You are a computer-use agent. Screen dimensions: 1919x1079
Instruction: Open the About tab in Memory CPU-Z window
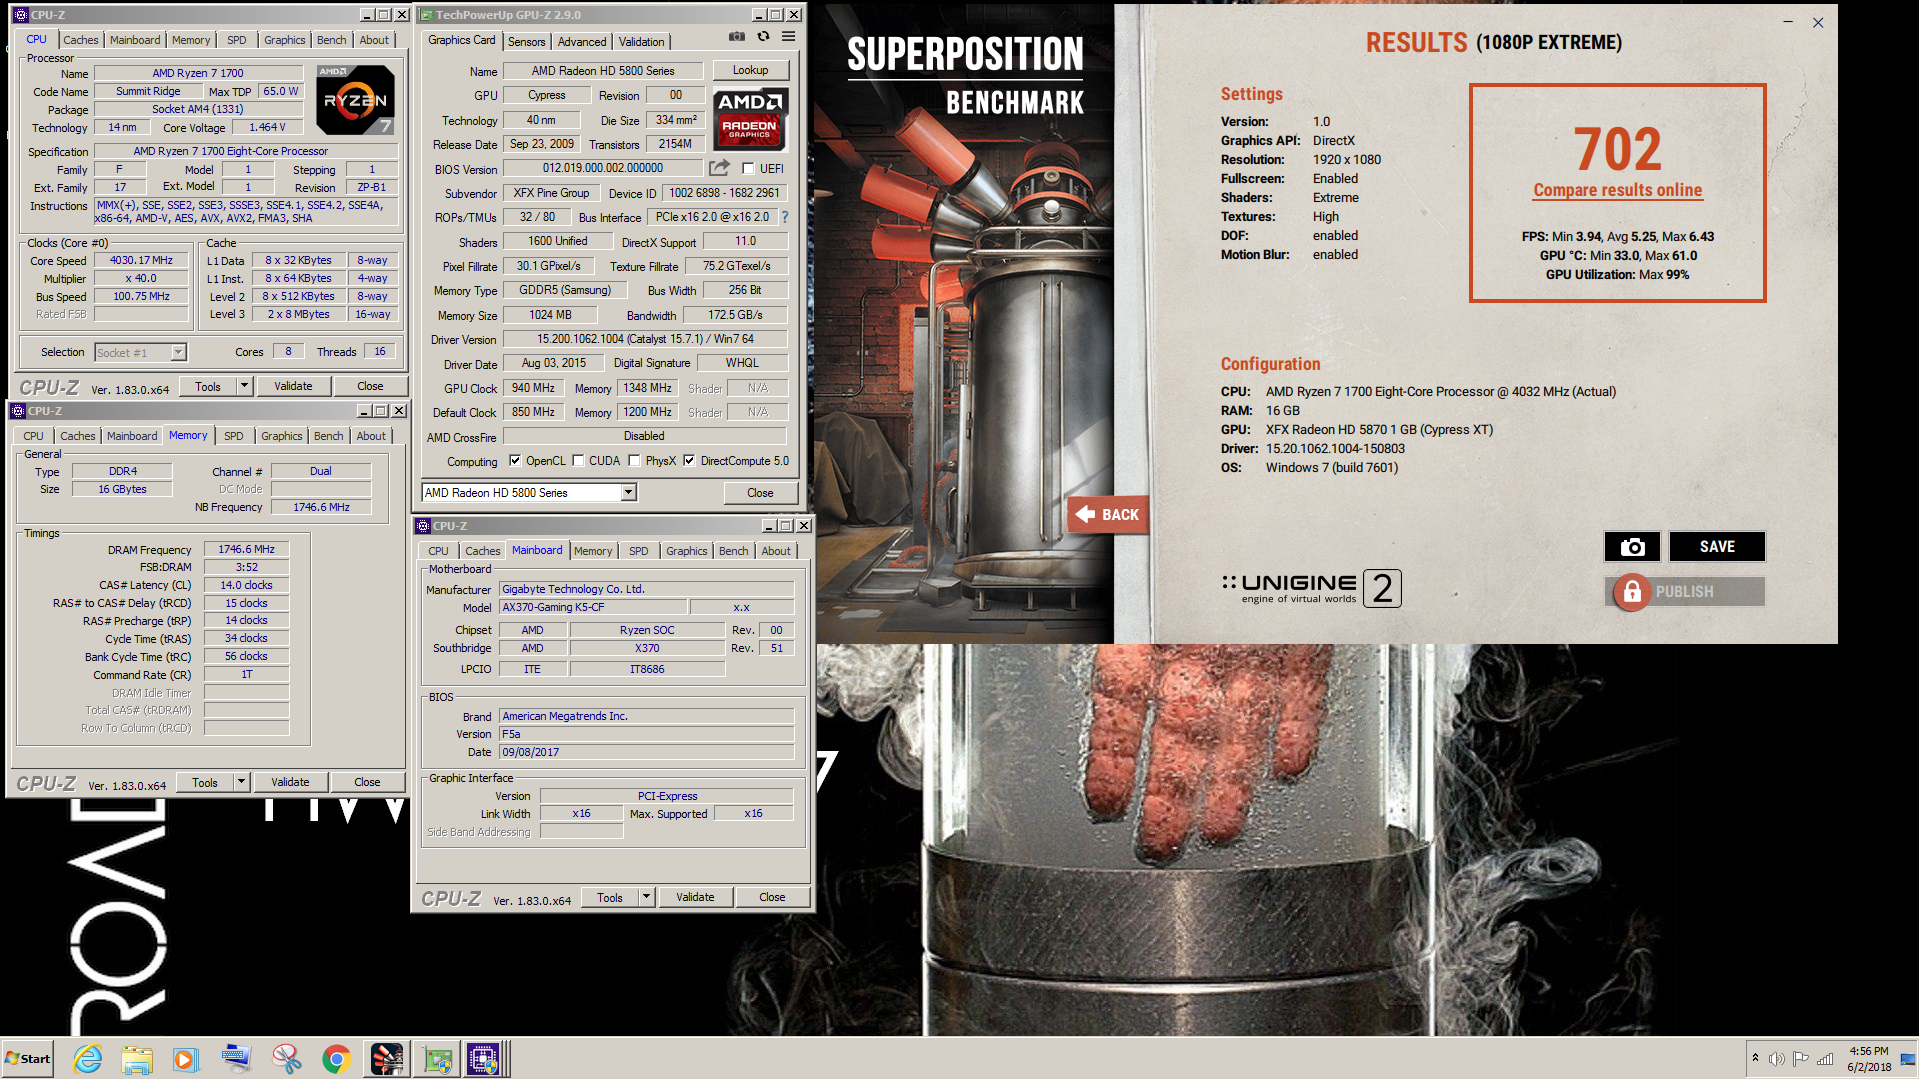[x=371, y=436]
